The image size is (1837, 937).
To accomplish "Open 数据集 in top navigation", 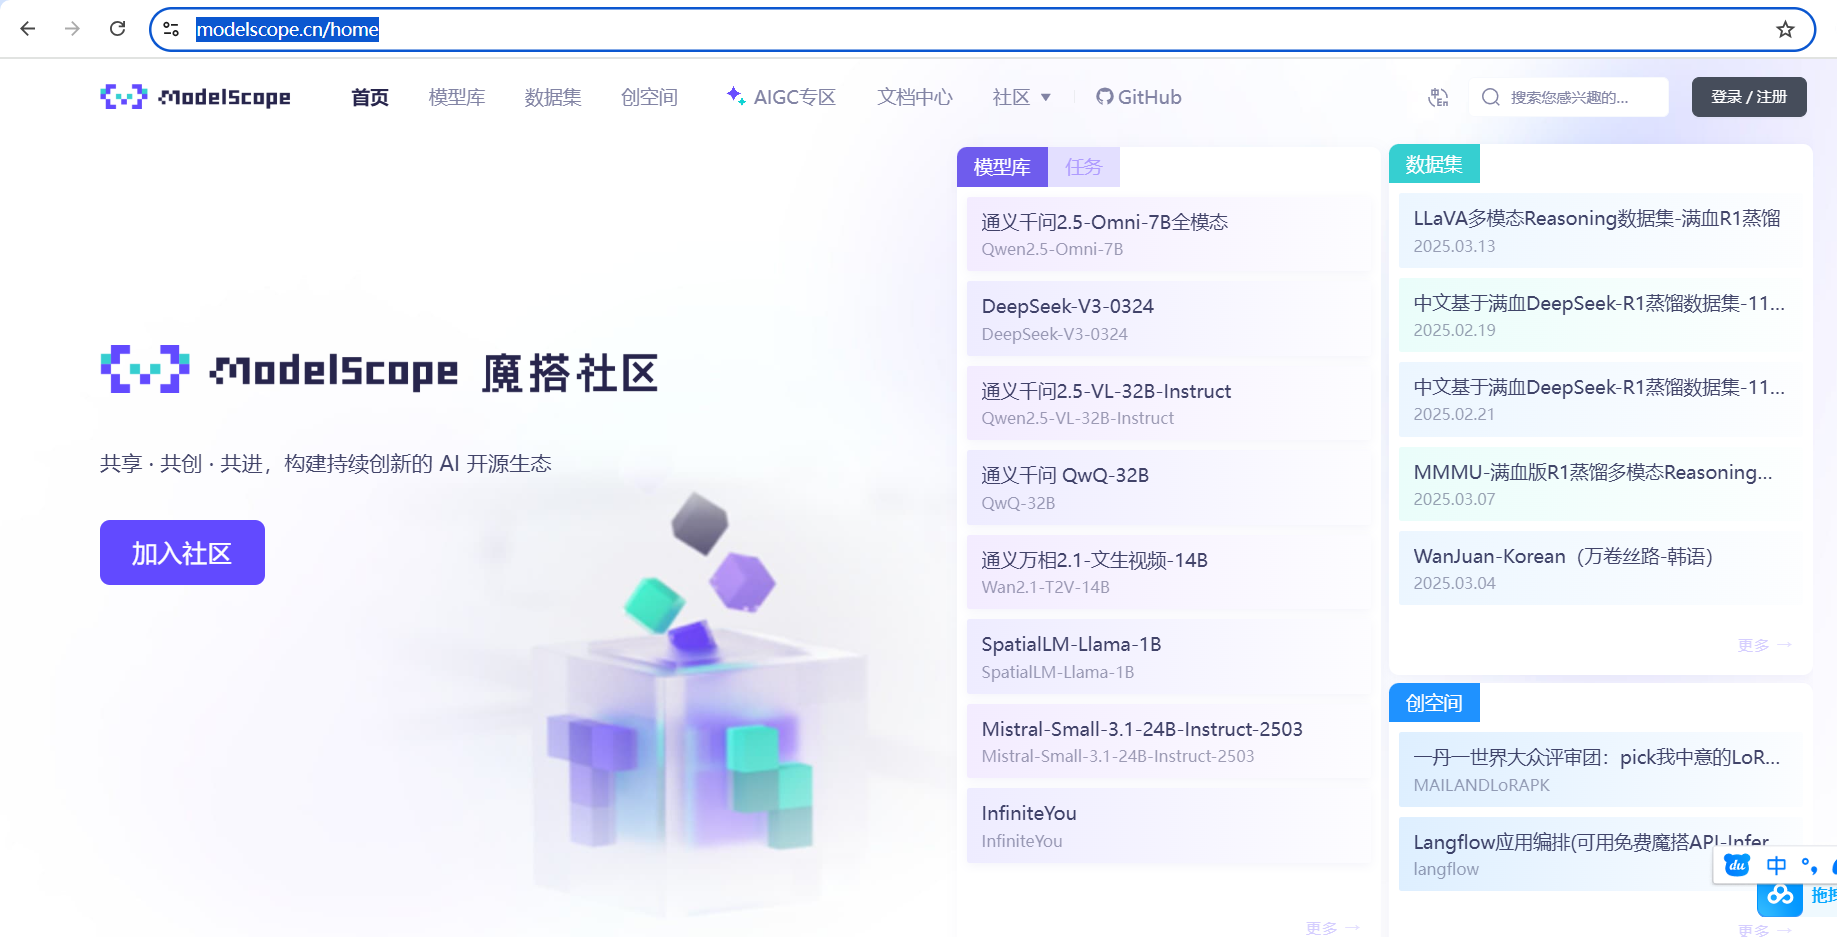I will 553,97.
